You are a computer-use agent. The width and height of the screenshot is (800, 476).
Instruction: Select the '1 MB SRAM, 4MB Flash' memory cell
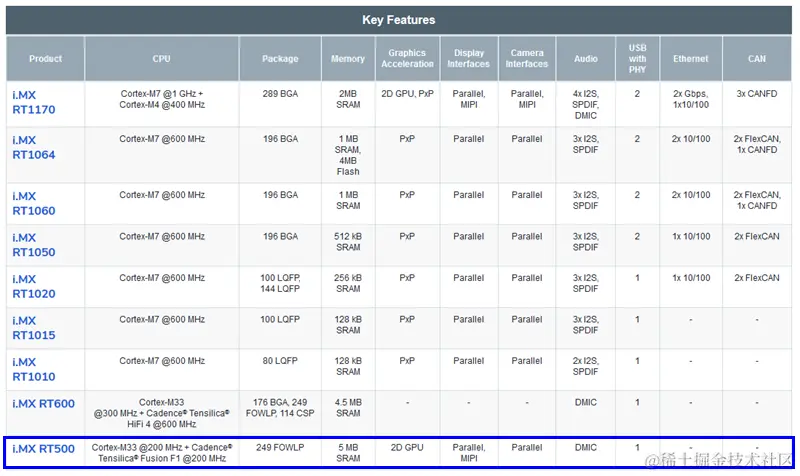[348, 155]
